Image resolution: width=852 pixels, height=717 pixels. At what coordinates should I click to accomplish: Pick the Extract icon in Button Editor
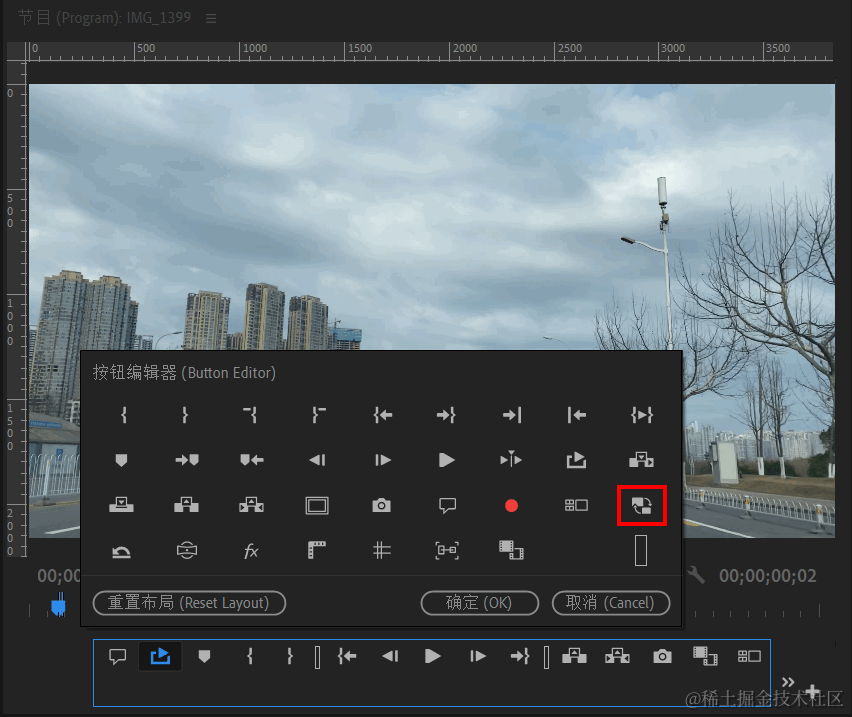(252, 505)
